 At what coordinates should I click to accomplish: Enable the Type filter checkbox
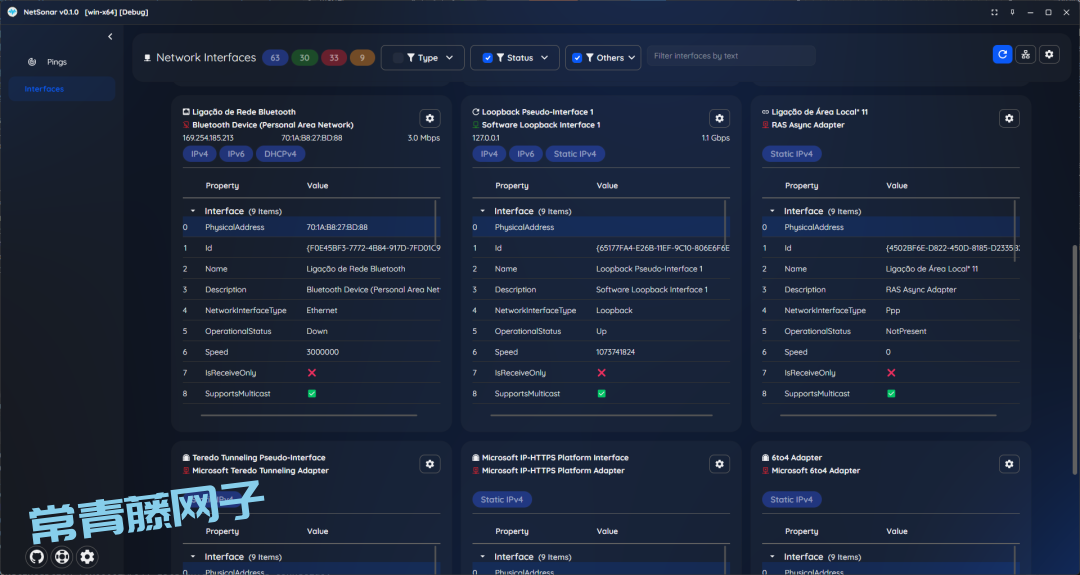pyautogui.click(x=398, y=58)
